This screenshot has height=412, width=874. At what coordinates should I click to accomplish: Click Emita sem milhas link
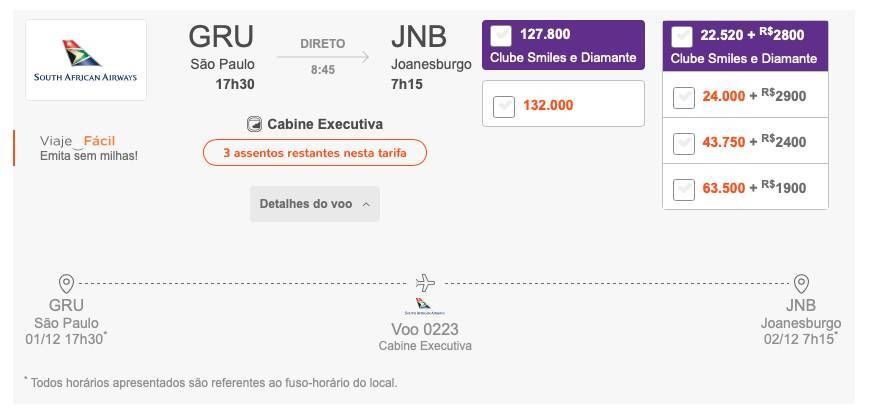(89, 156)
